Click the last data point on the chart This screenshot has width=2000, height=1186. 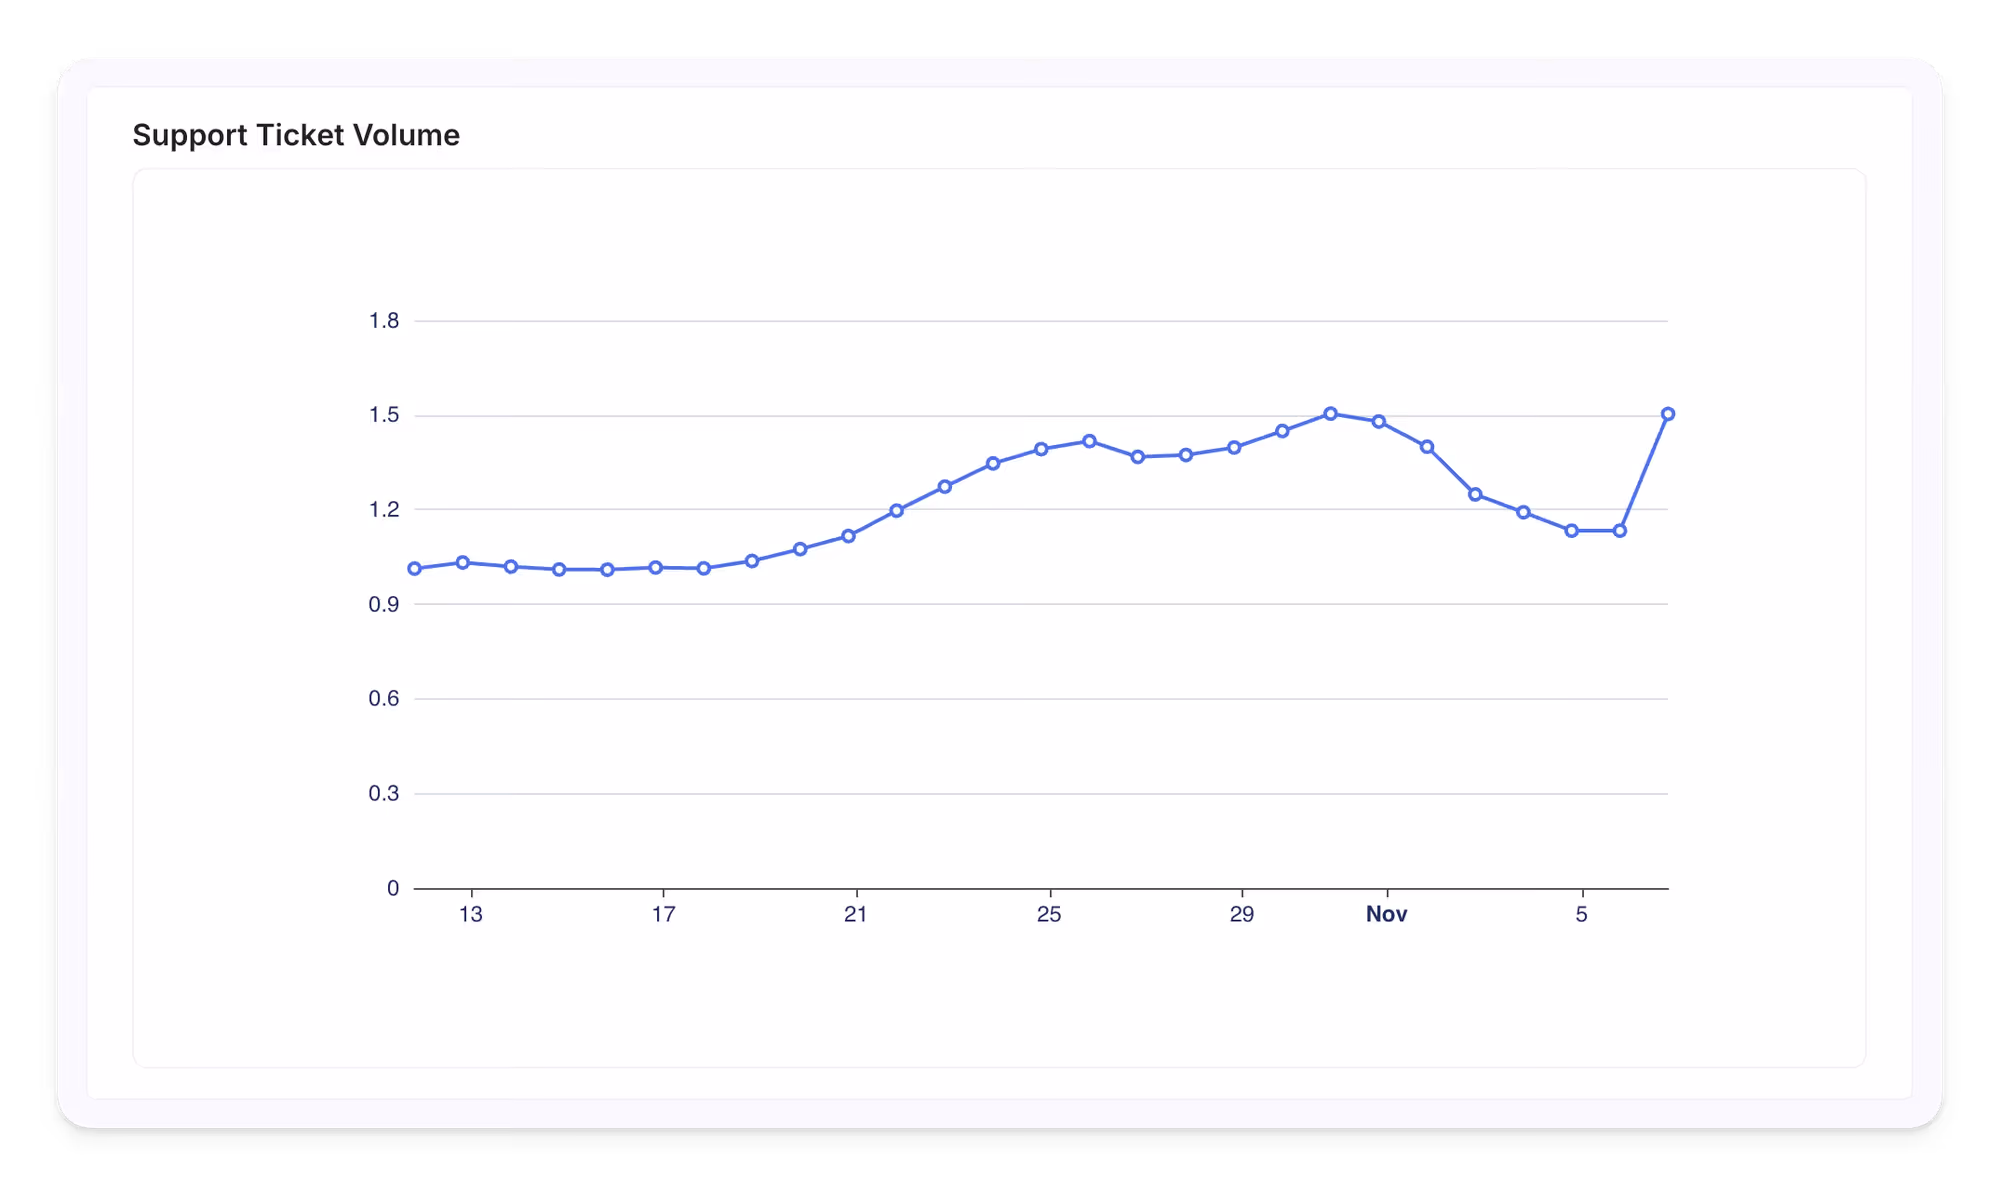[x=1668, y=411]
